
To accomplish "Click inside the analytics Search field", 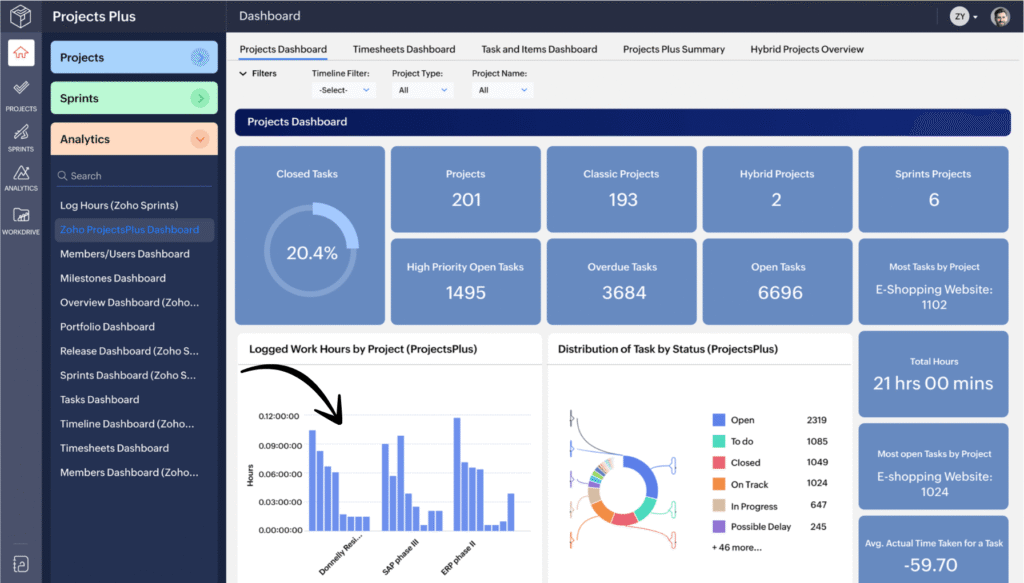I will 133,174.
